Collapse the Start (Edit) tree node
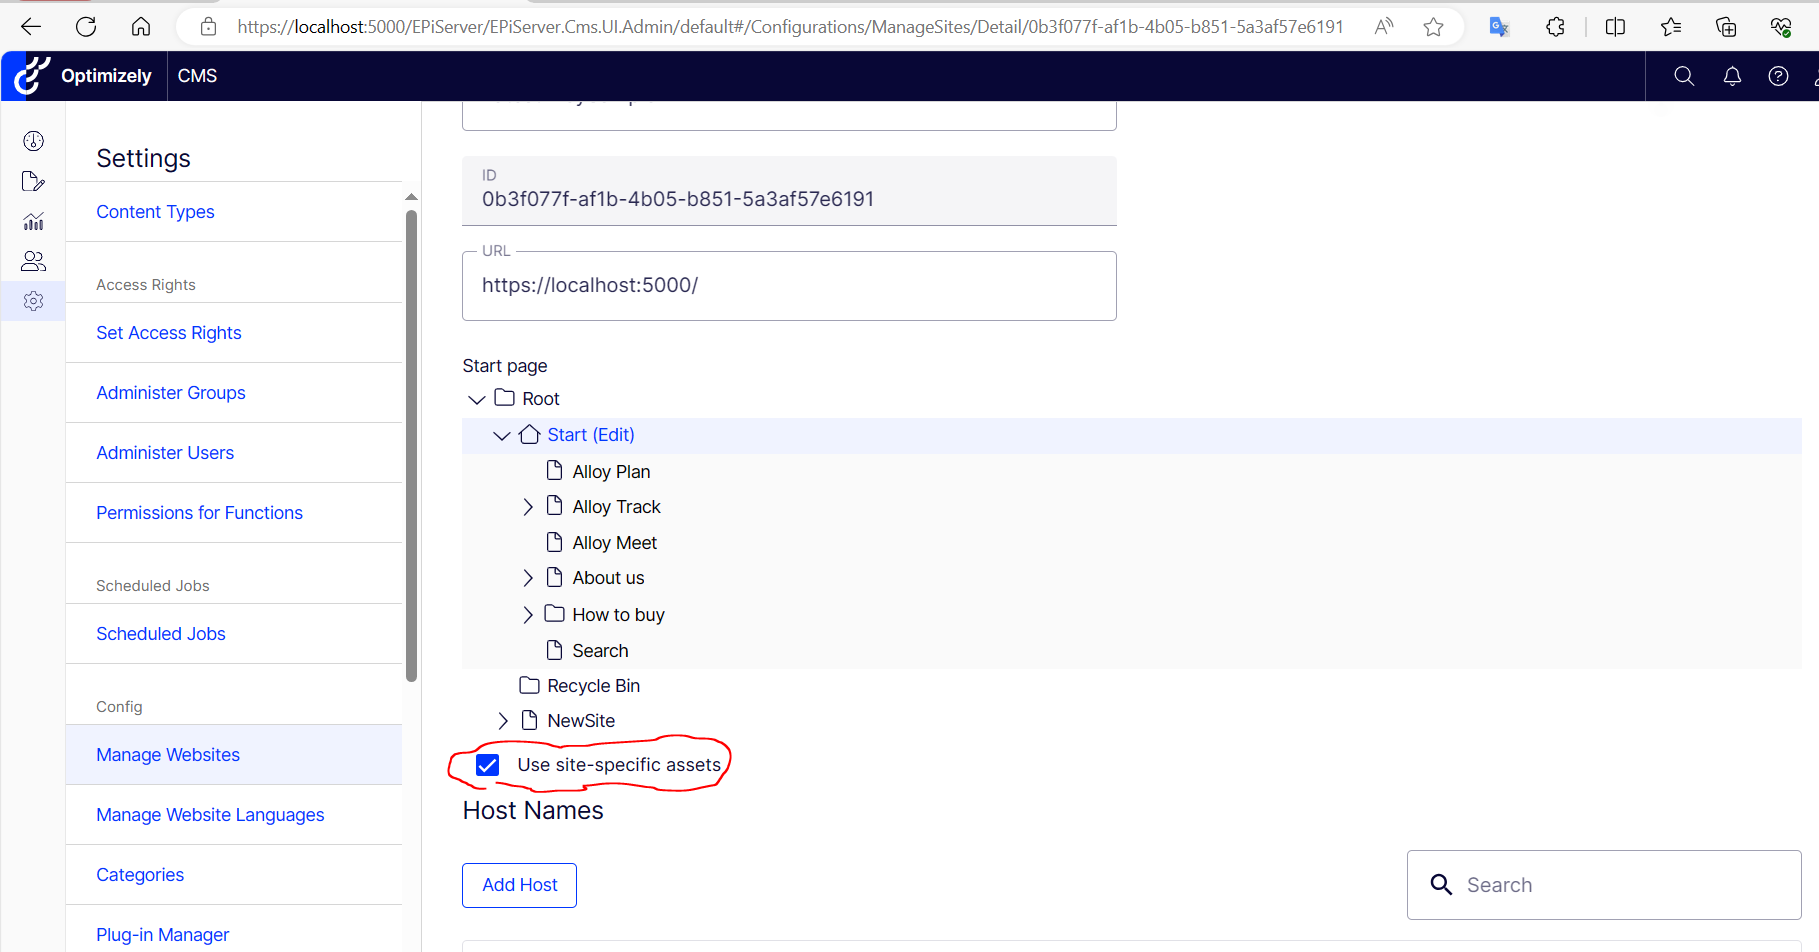This screenshot has width=1819, height=952. coord(502,435)
